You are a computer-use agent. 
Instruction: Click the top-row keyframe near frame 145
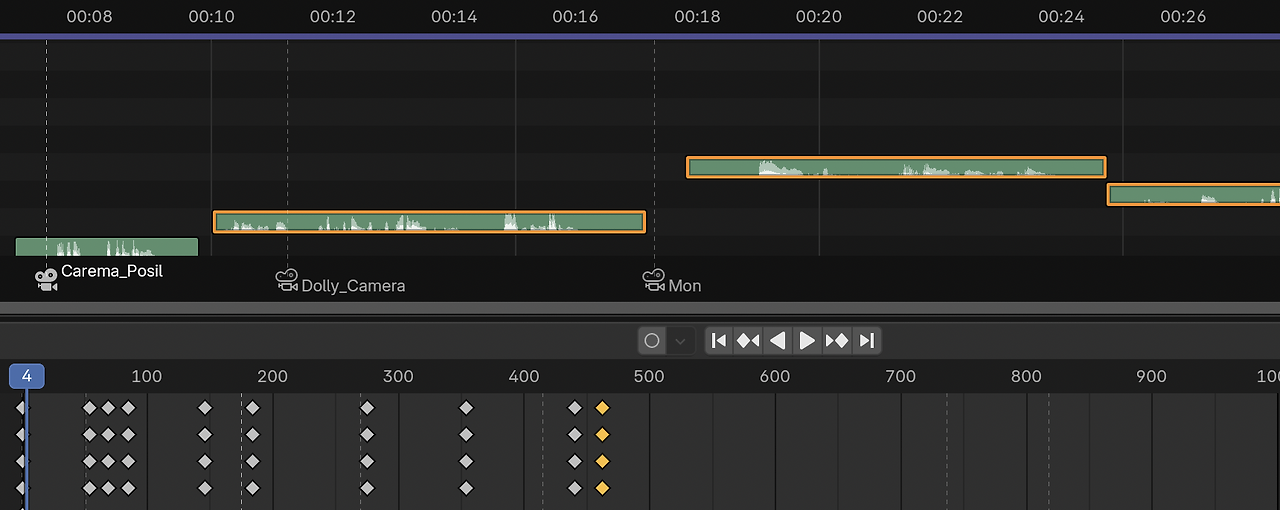pyautogui.click(x=205, y=408)
